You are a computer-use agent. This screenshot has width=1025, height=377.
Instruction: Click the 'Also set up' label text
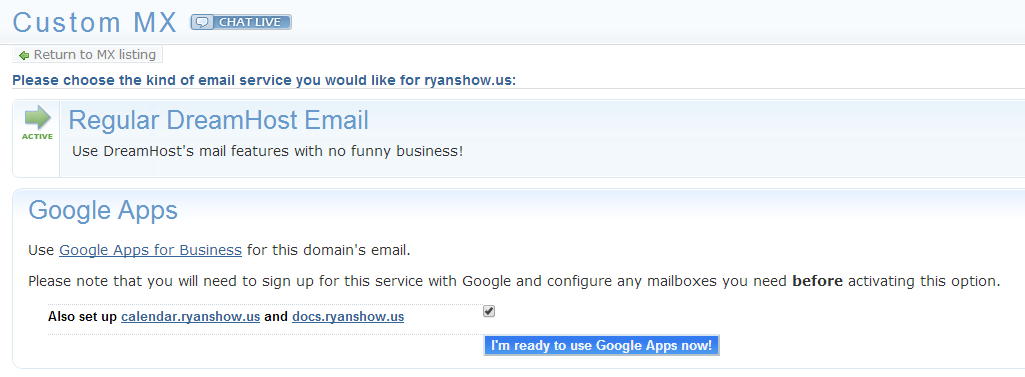tap(83, 318)
